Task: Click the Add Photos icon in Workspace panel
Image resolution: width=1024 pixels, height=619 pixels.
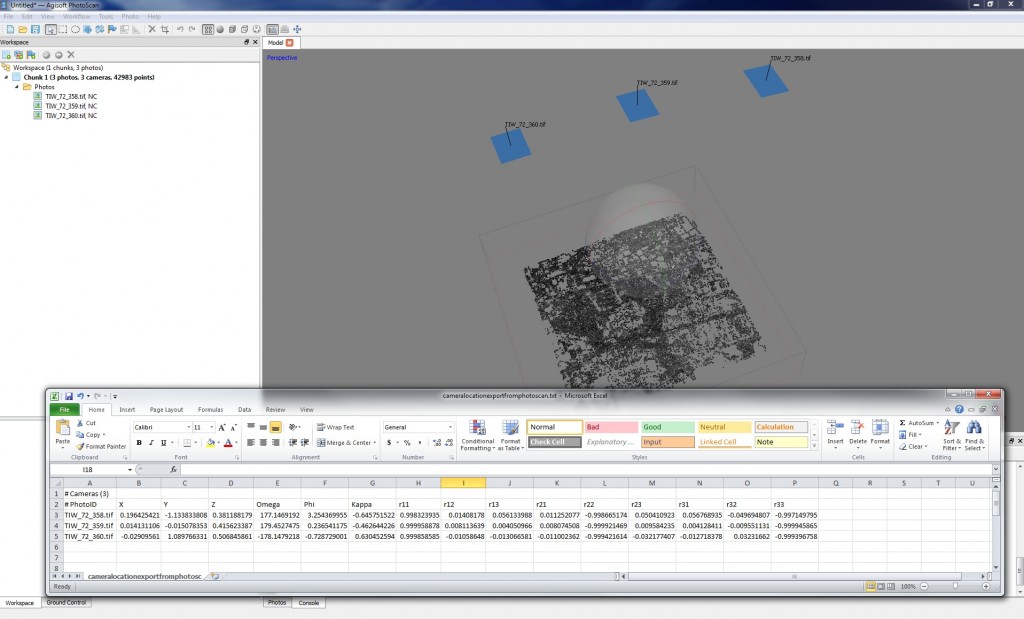Action: coord(19,55)
